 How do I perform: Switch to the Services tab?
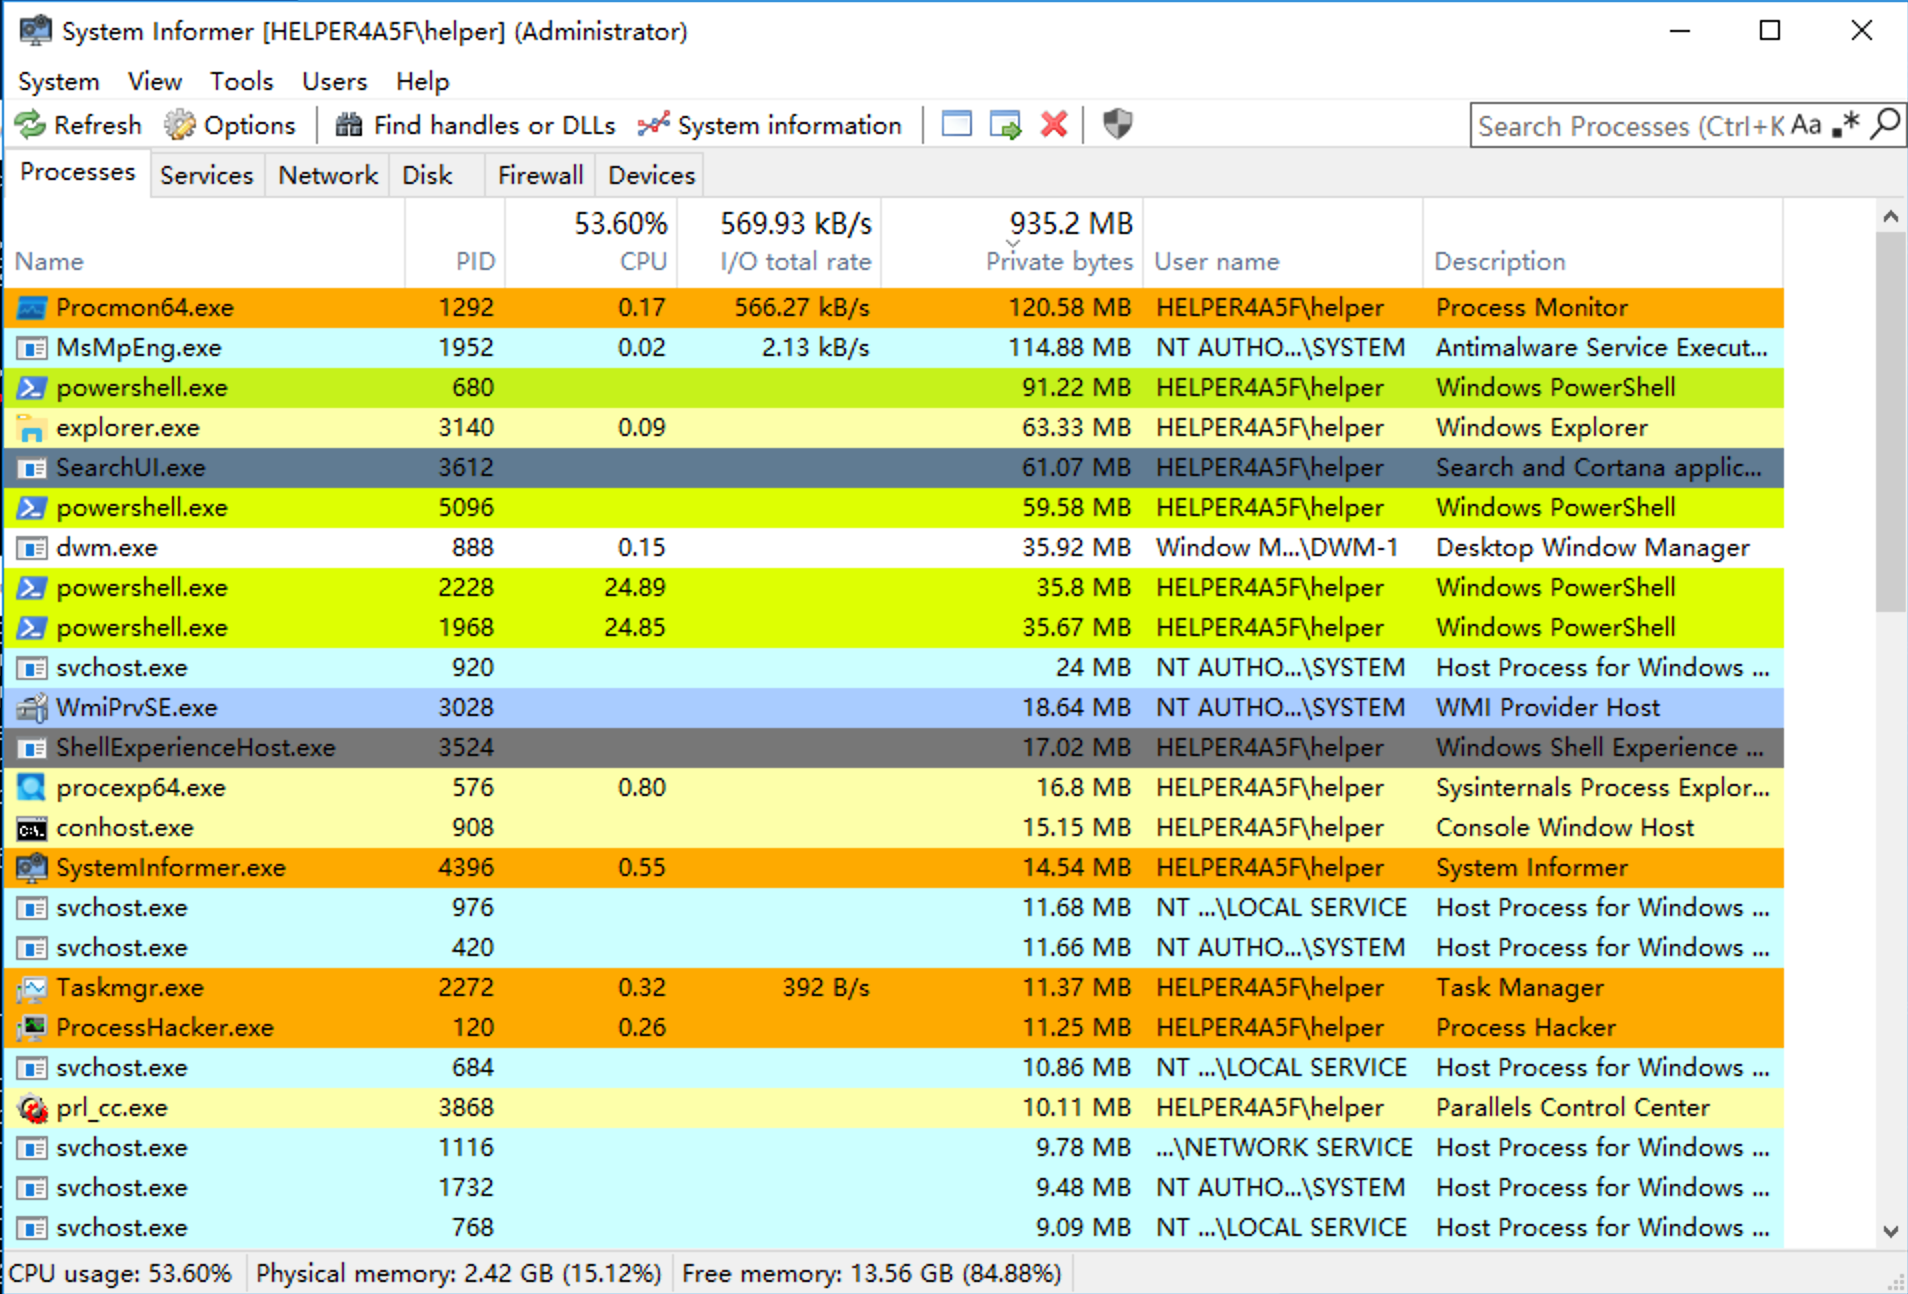pos(207,175)
